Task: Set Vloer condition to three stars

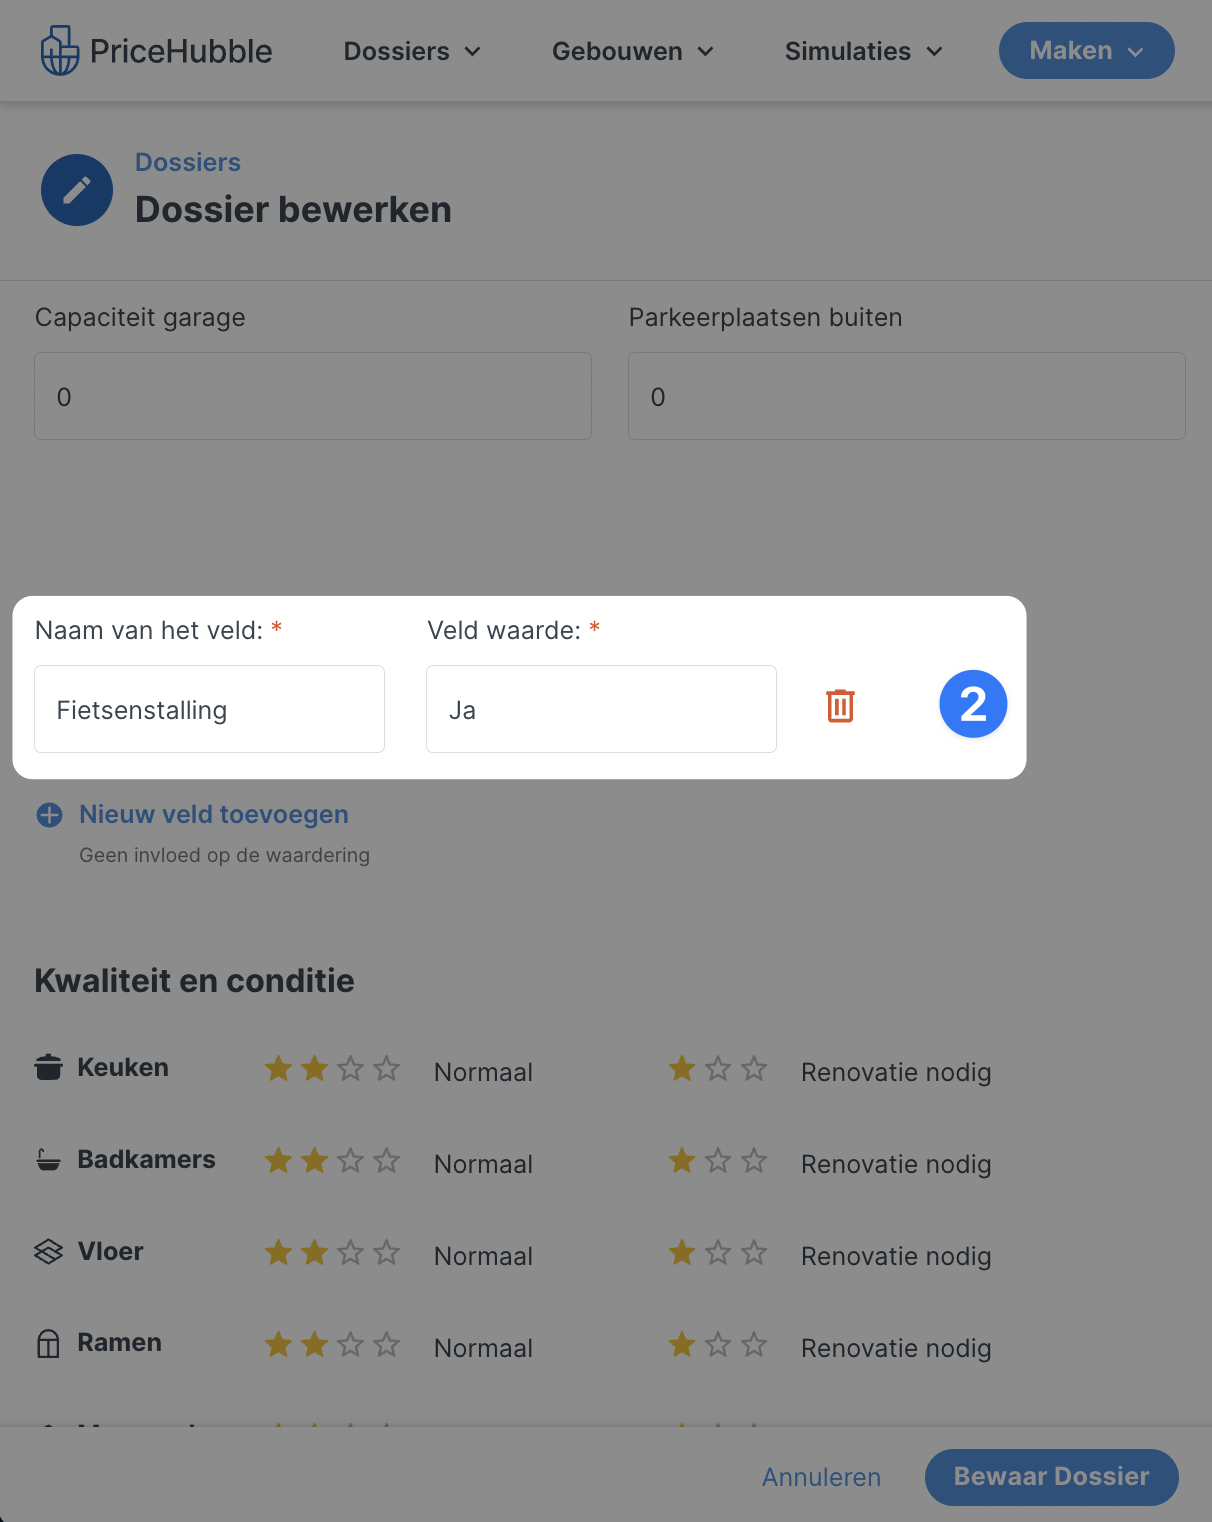Action: coord(754,1253)
